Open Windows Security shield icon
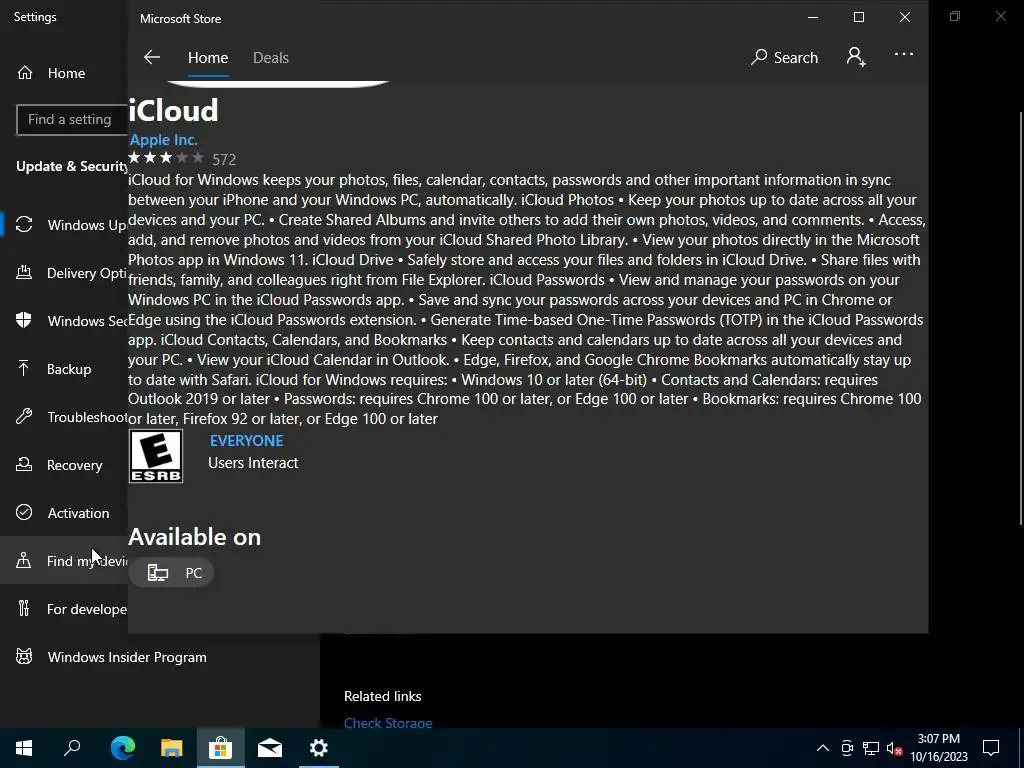This screenshot has height=768, width=1024. coord(24,320)
